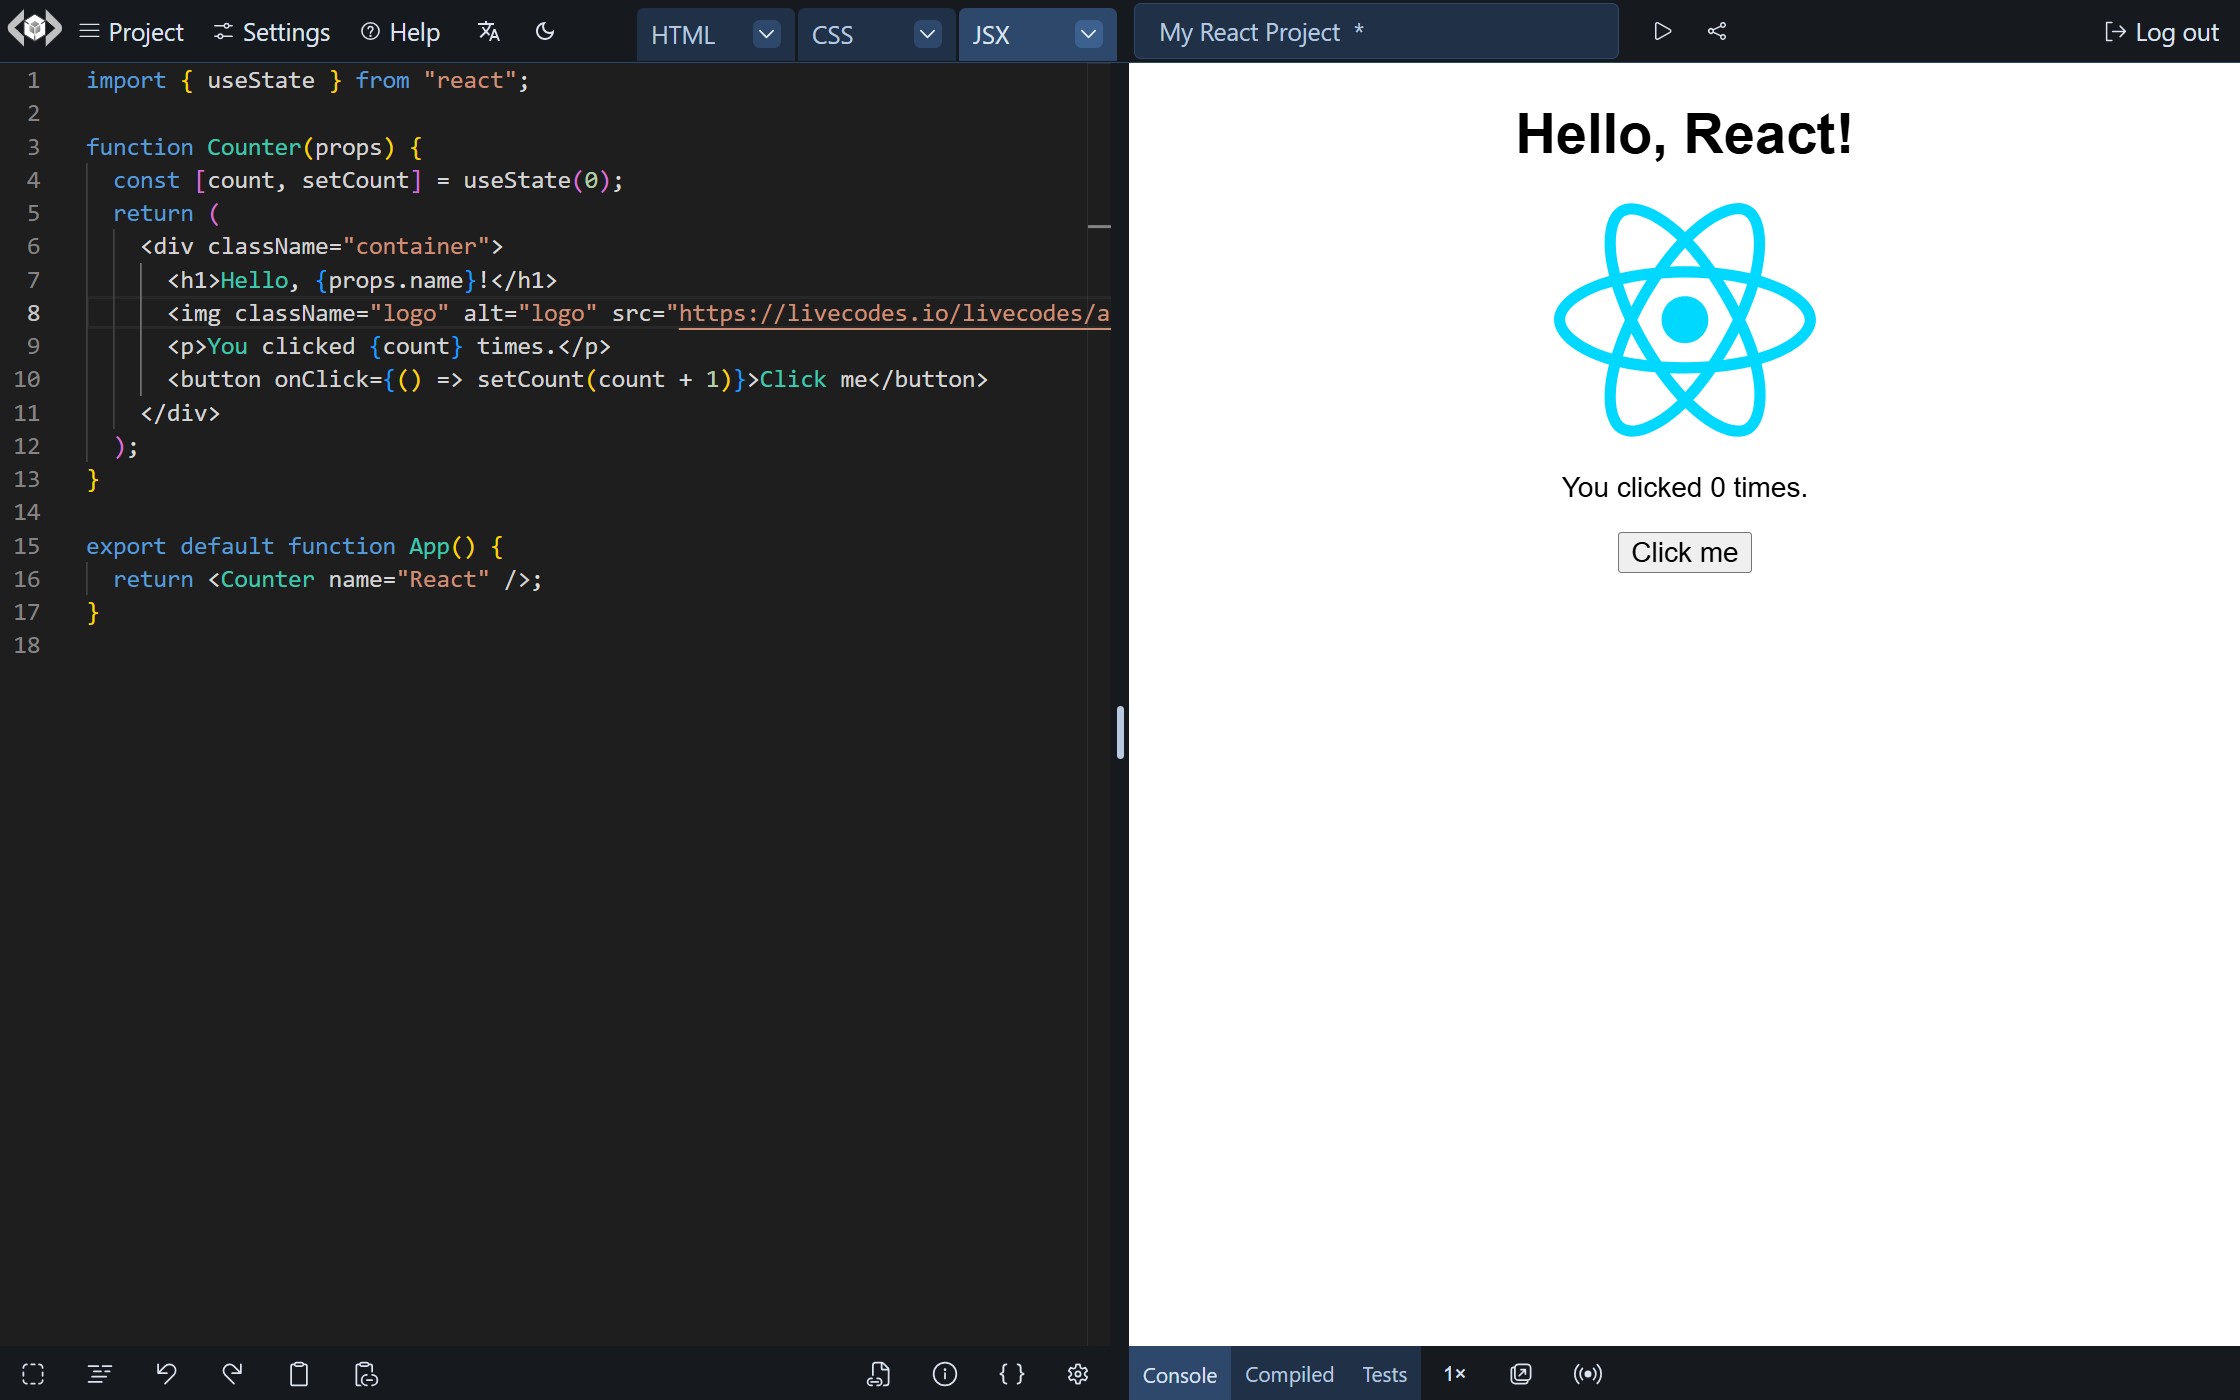Toggle dark mode with the moon icon
This screenshot has width=2240, height=1400.
(545, 31)
